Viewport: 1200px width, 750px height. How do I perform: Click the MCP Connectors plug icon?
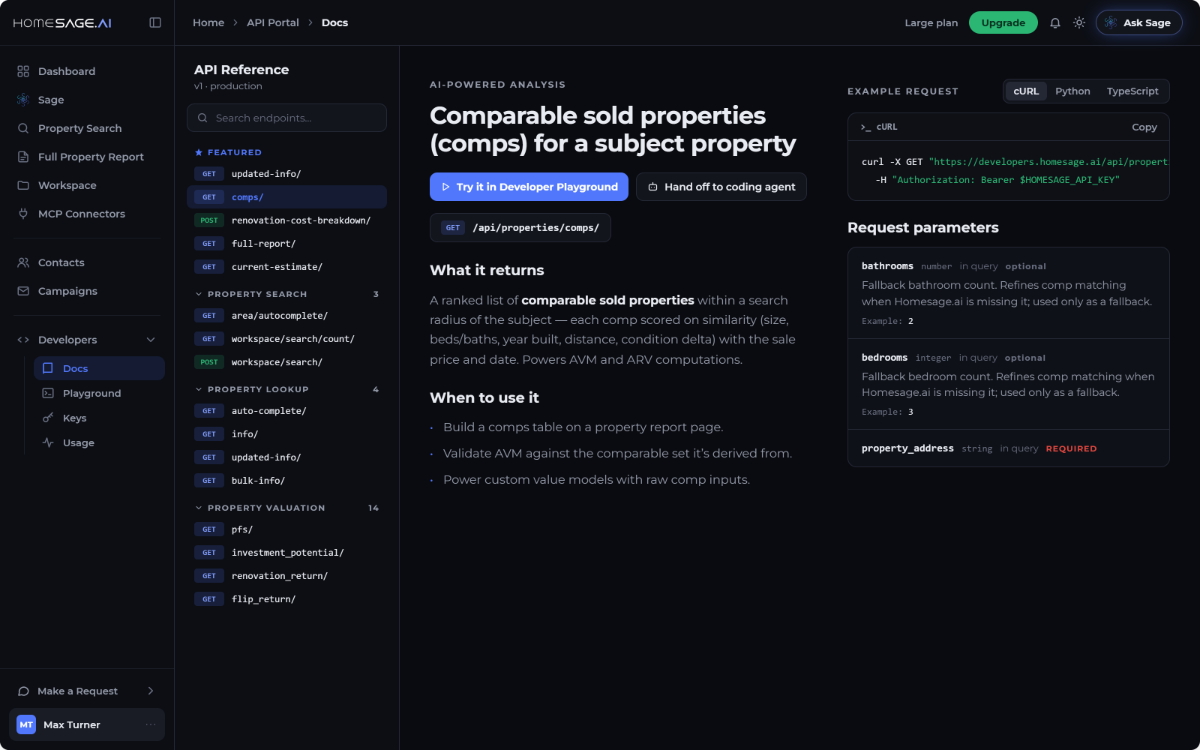pos(23,214)
